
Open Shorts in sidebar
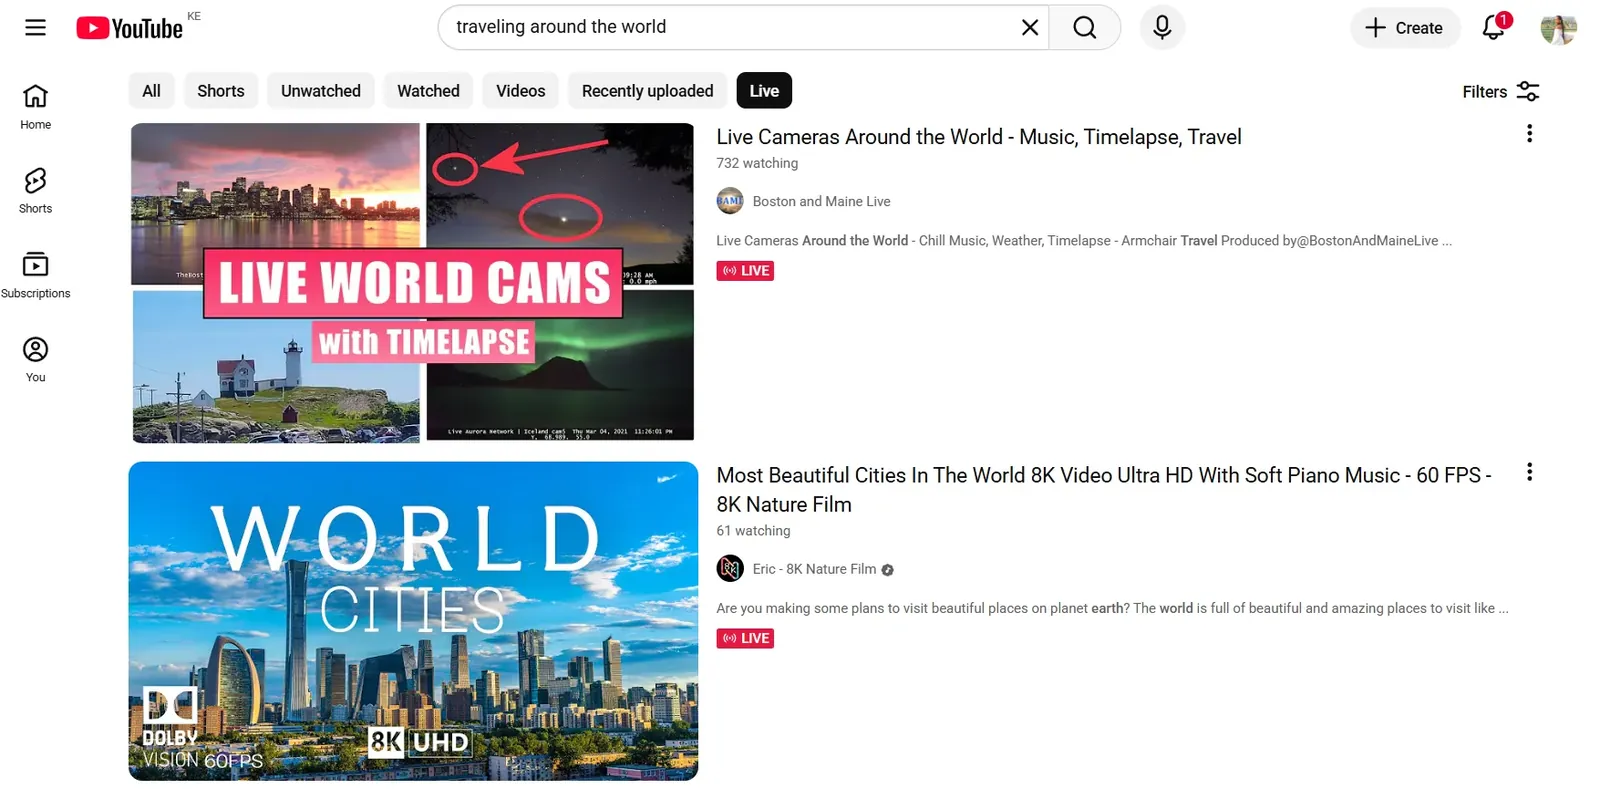(x=35, y=191)
